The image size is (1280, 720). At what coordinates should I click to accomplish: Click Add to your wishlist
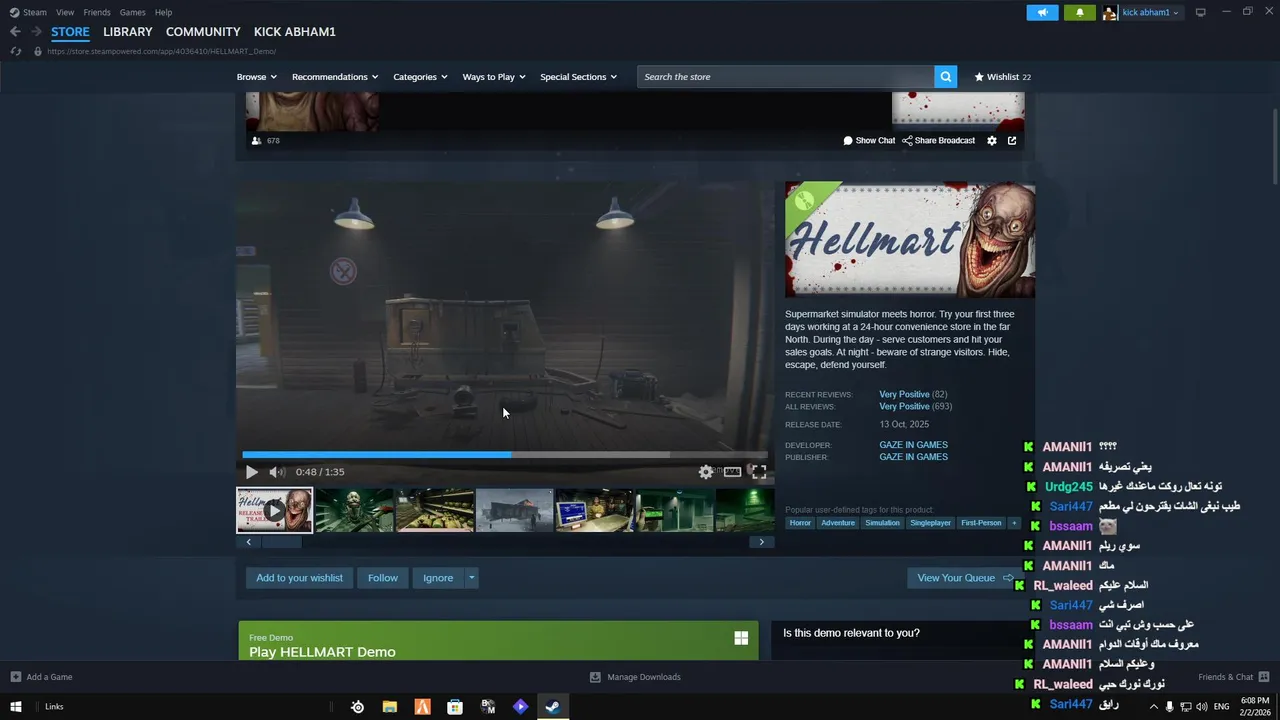[x=299, y=578]
